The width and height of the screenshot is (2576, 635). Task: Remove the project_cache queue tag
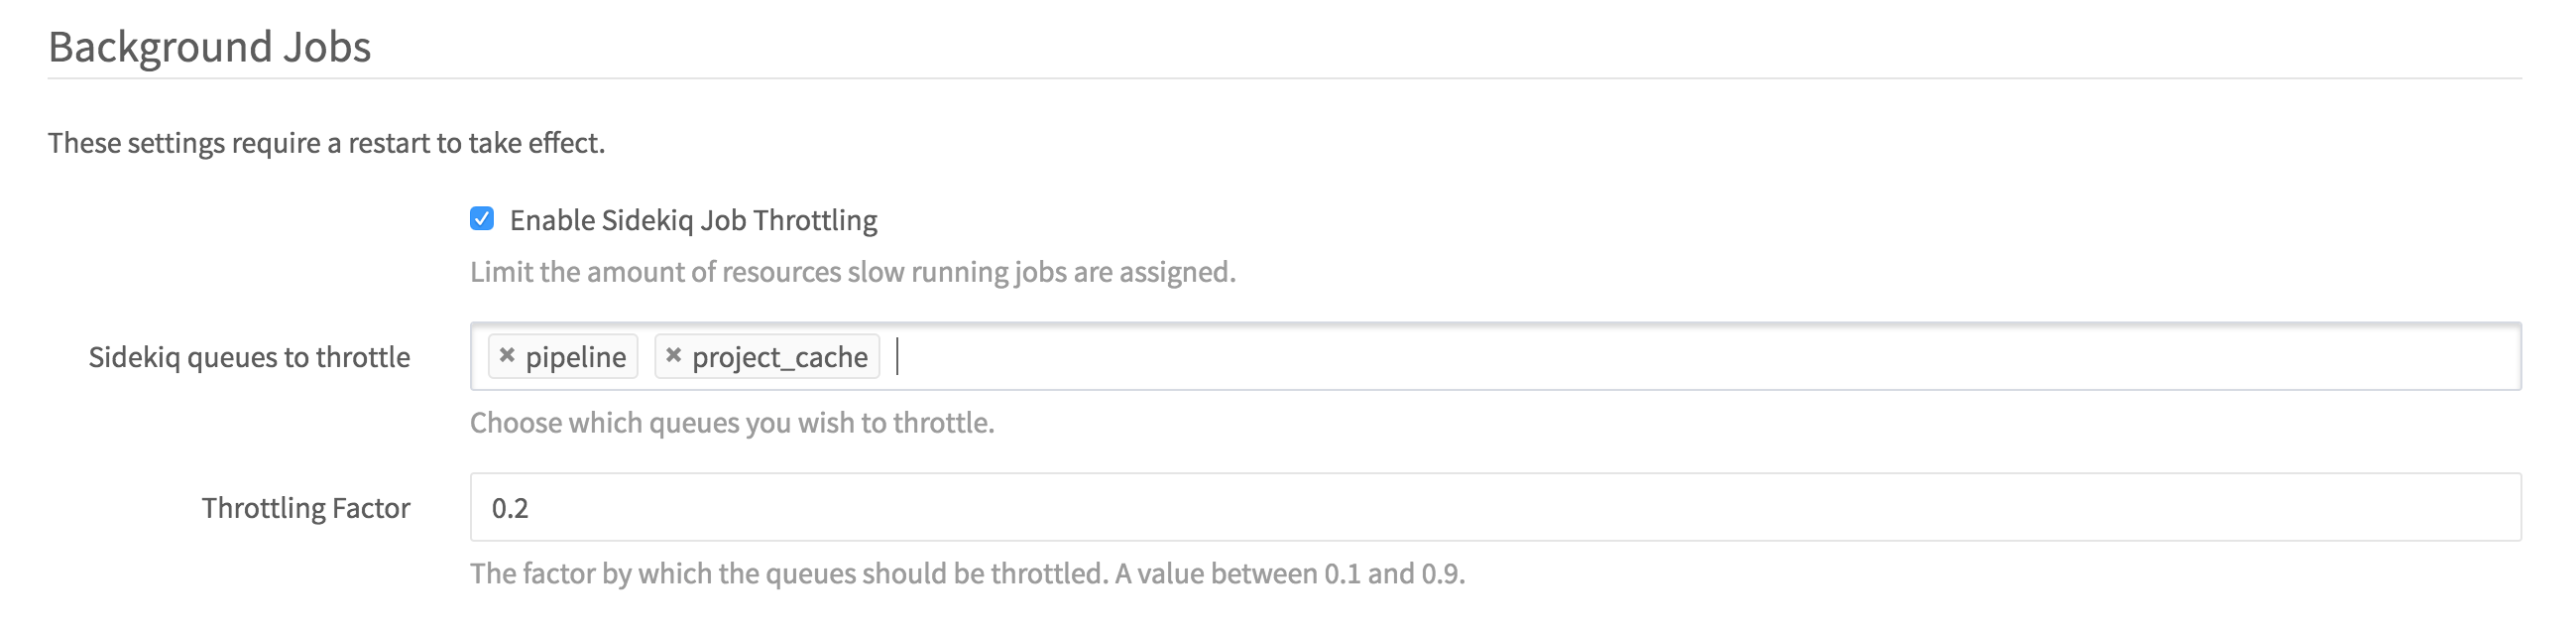pos(672,357)
